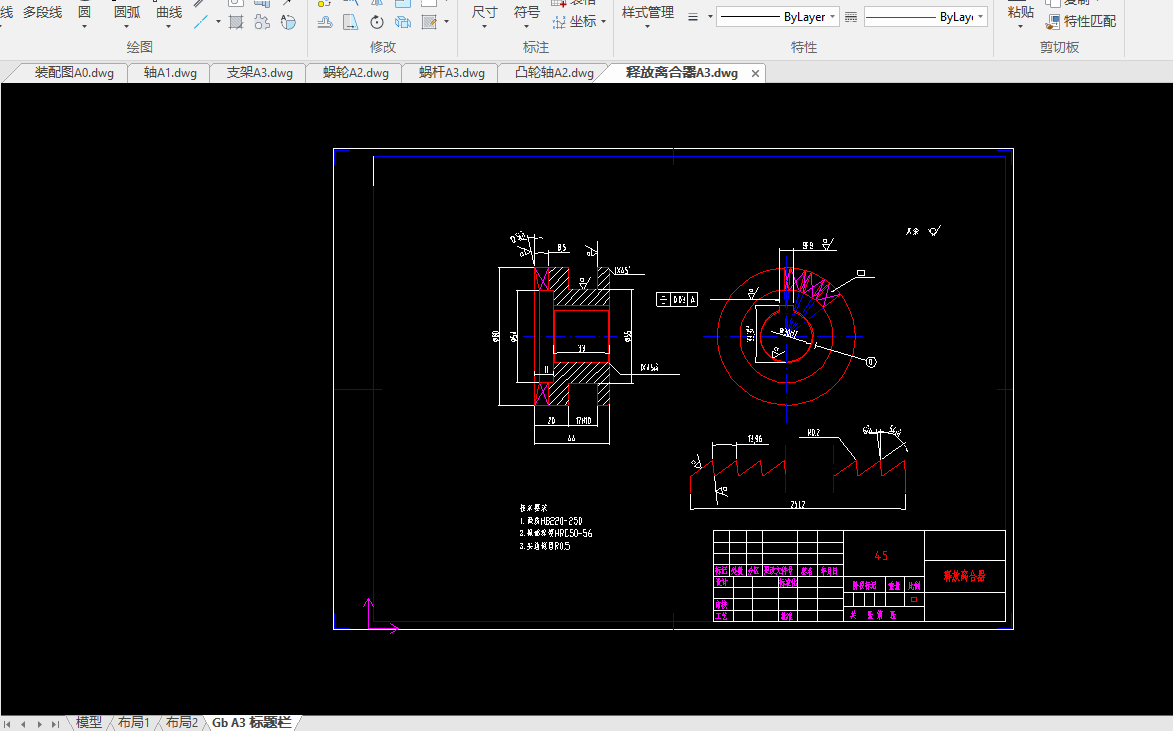
Task: Click the lineweight three-lines icon
Action: [693, 16]
